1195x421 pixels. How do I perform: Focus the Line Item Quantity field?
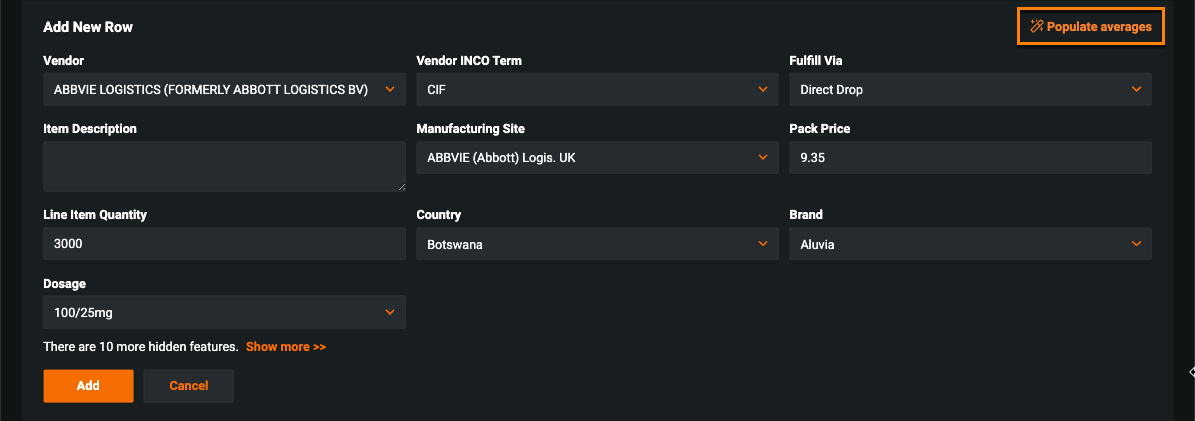coord(224,243)
